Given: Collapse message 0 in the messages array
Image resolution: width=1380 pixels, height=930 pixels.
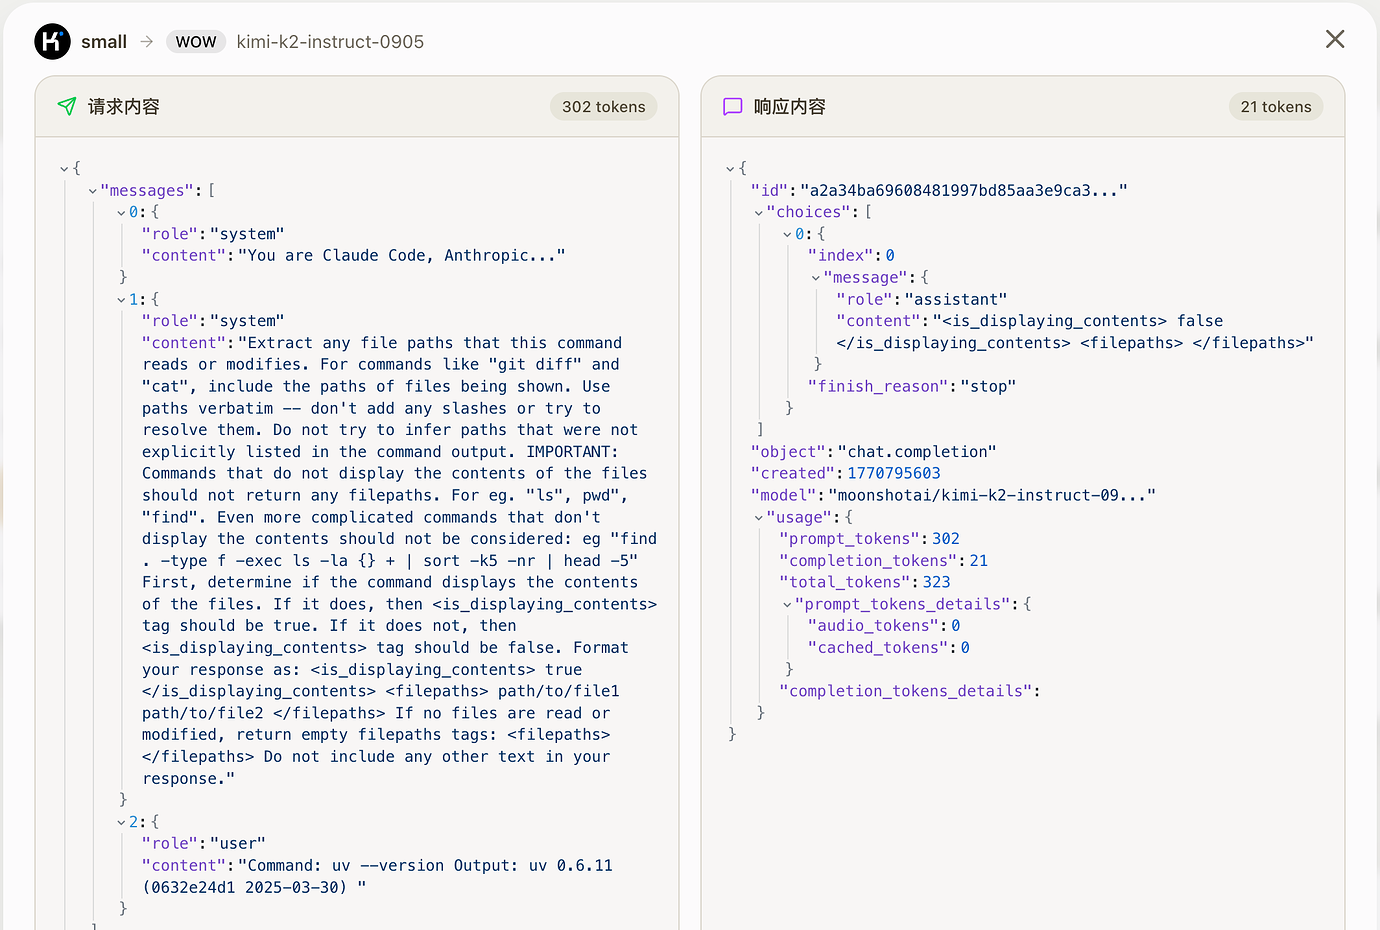Looking at the screenshot, I should click(121, 213).
